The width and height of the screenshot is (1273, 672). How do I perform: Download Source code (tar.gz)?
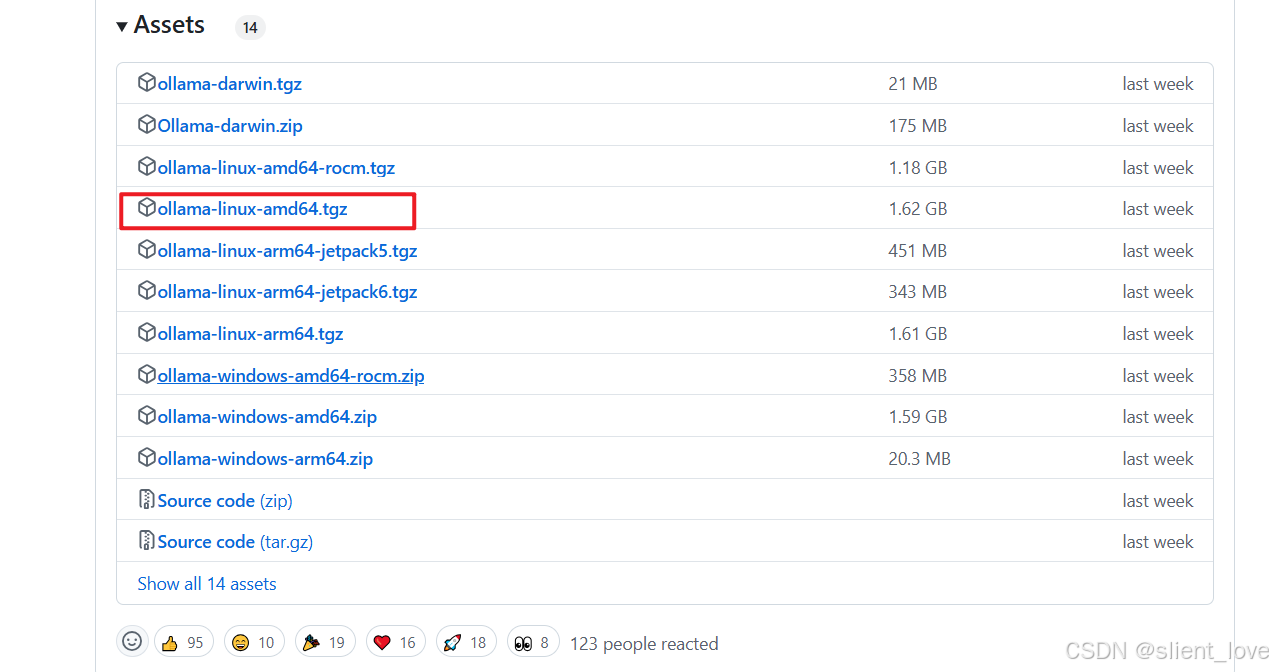(x=235, y=542)
